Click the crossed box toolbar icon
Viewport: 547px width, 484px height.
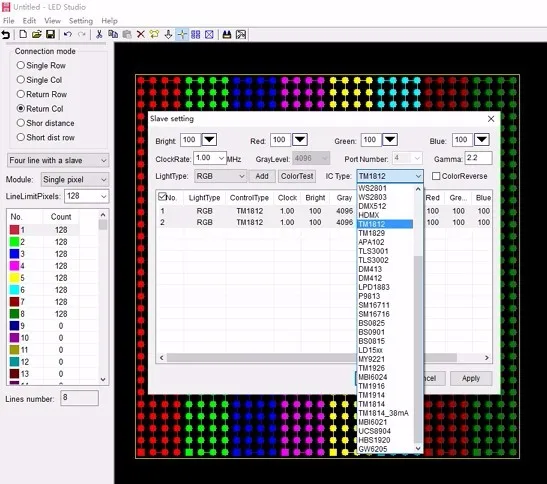[x=209, y=34]
